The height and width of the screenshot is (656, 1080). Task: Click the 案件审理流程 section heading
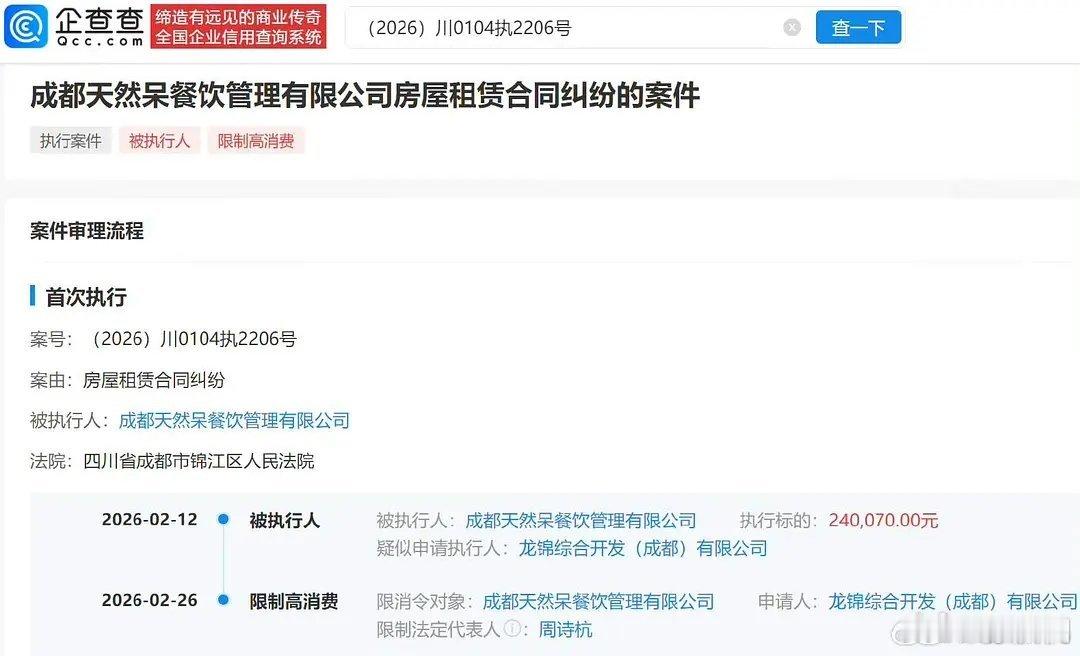(x=87, y=231)
